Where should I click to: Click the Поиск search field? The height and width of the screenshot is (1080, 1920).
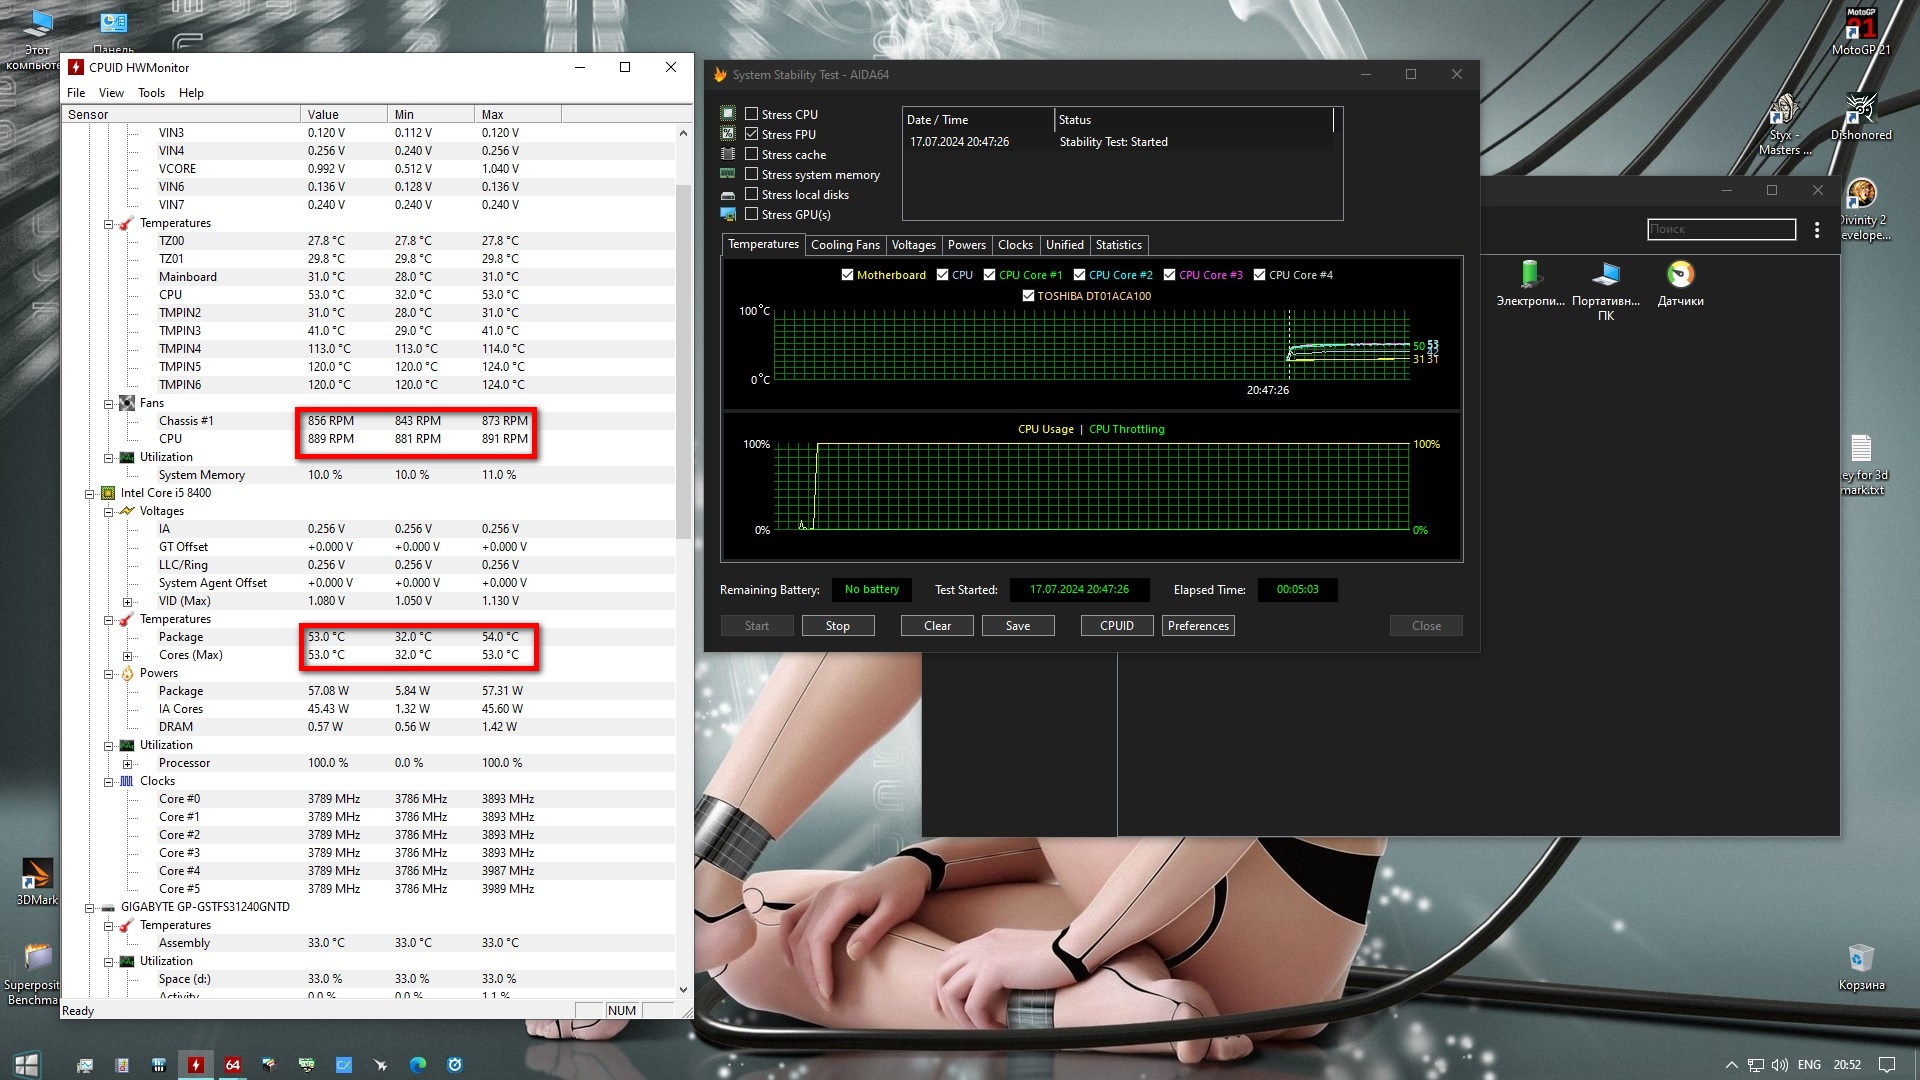coord(1720,230)
